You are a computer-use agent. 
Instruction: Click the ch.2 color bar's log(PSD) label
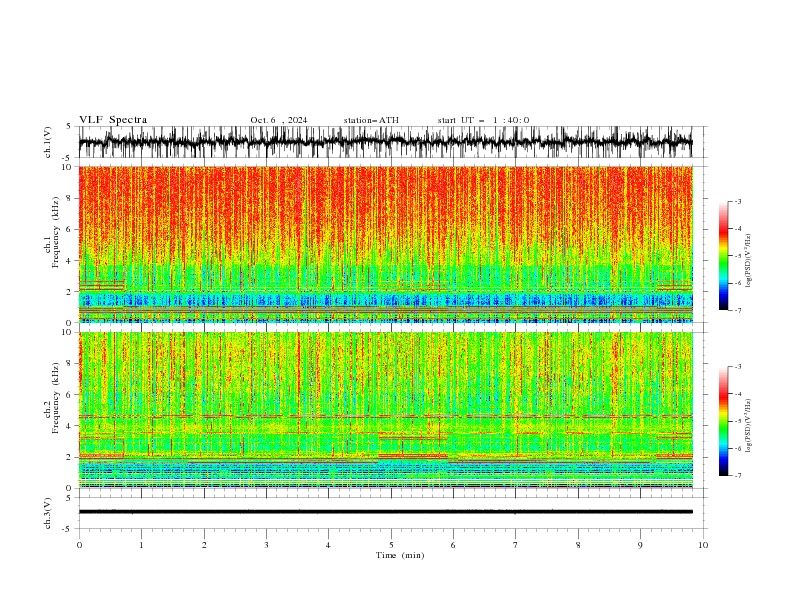coord(748,425)
